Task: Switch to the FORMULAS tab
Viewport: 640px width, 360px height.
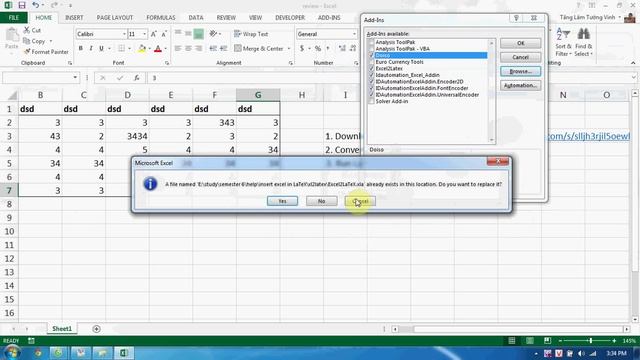Action: click(161, 18)
